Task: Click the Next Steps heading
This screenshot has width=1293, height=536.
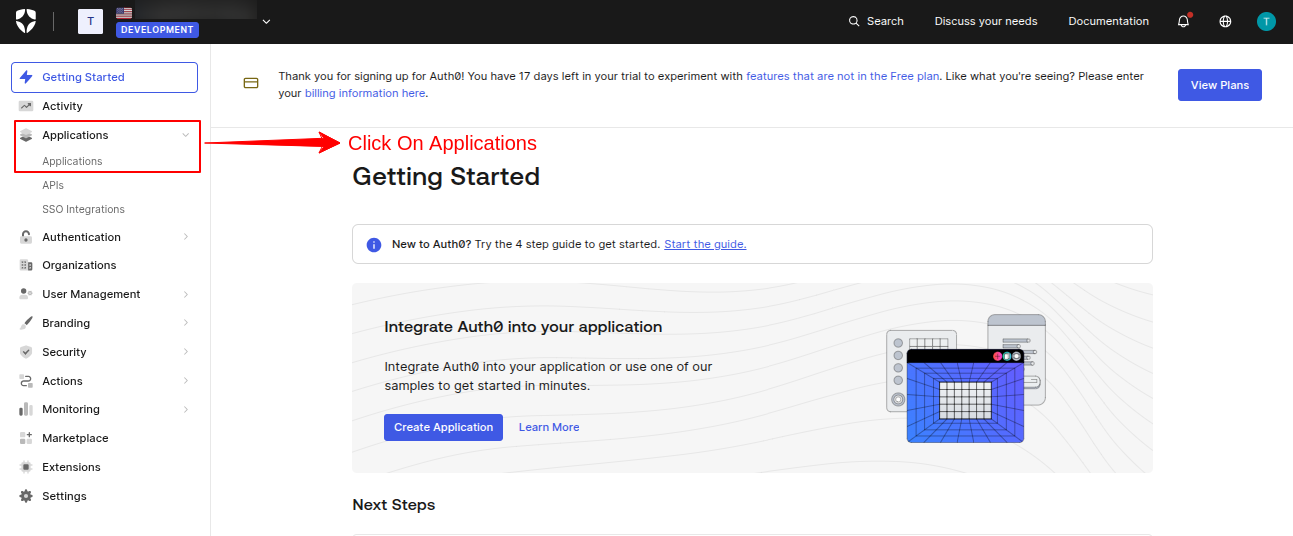Action: 394,505
